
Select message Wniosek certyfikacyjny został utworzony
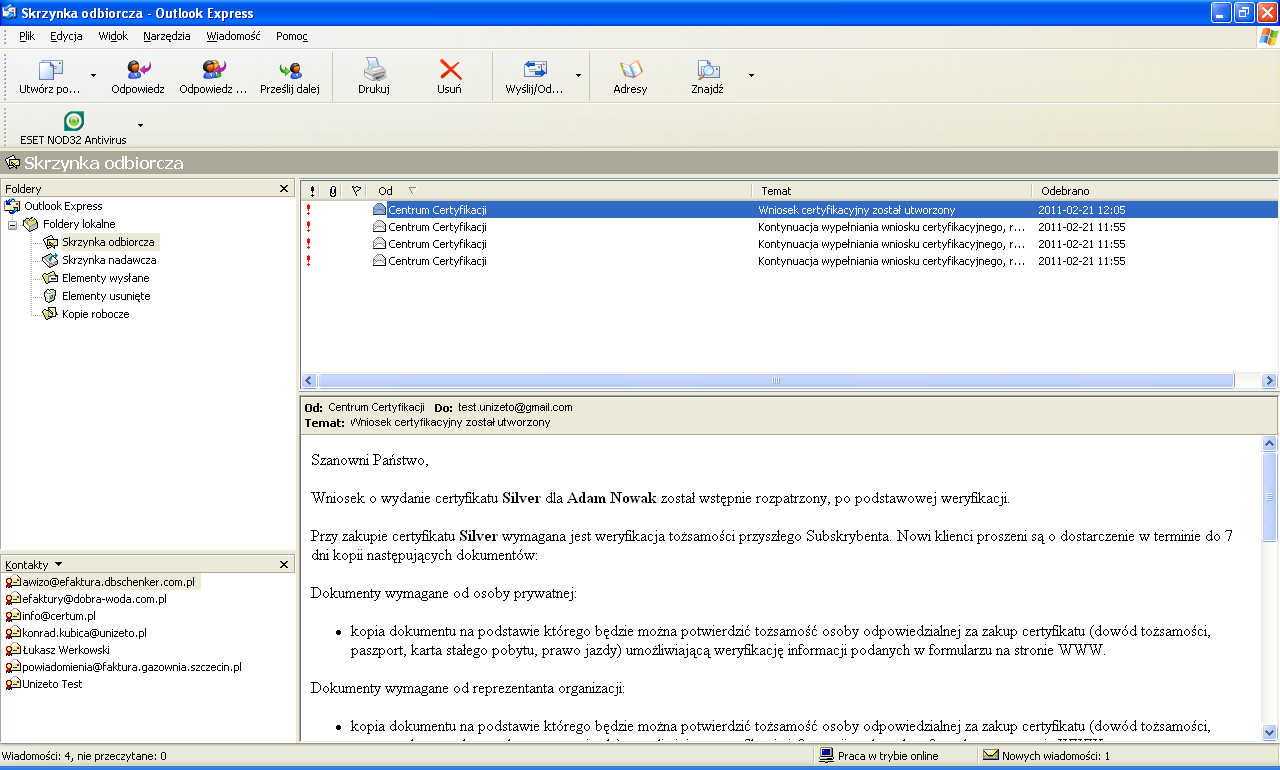[x=789, y=210]
